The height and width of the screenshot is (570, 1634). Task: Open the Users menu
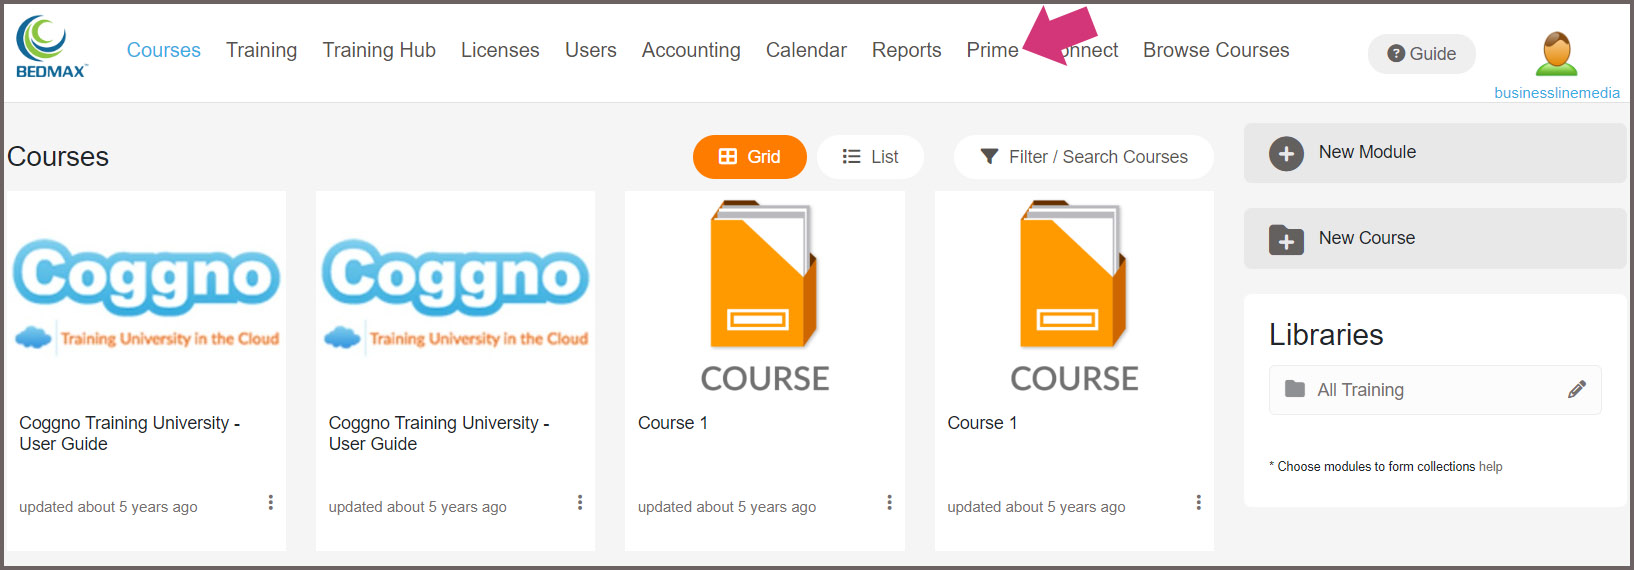pyautogui.click(x=590, y=50)
